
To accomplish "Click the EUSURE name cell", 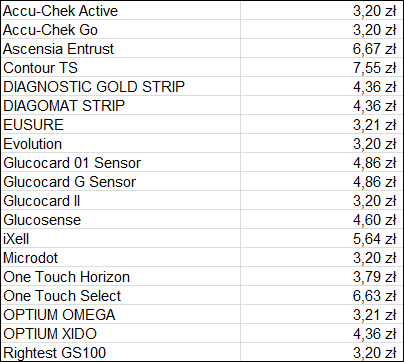I will point(121,125).
